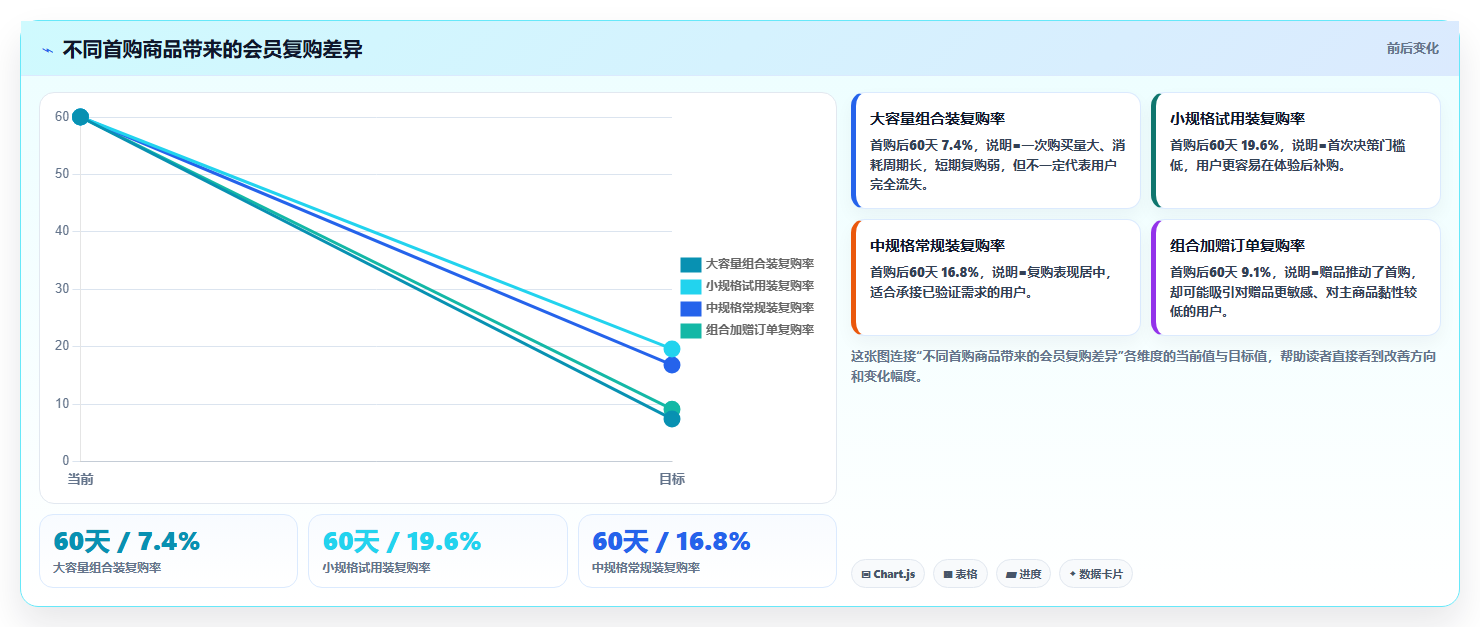
Task: Select the 组合加赠订单 data point at 目标
Action: (672, 409)
